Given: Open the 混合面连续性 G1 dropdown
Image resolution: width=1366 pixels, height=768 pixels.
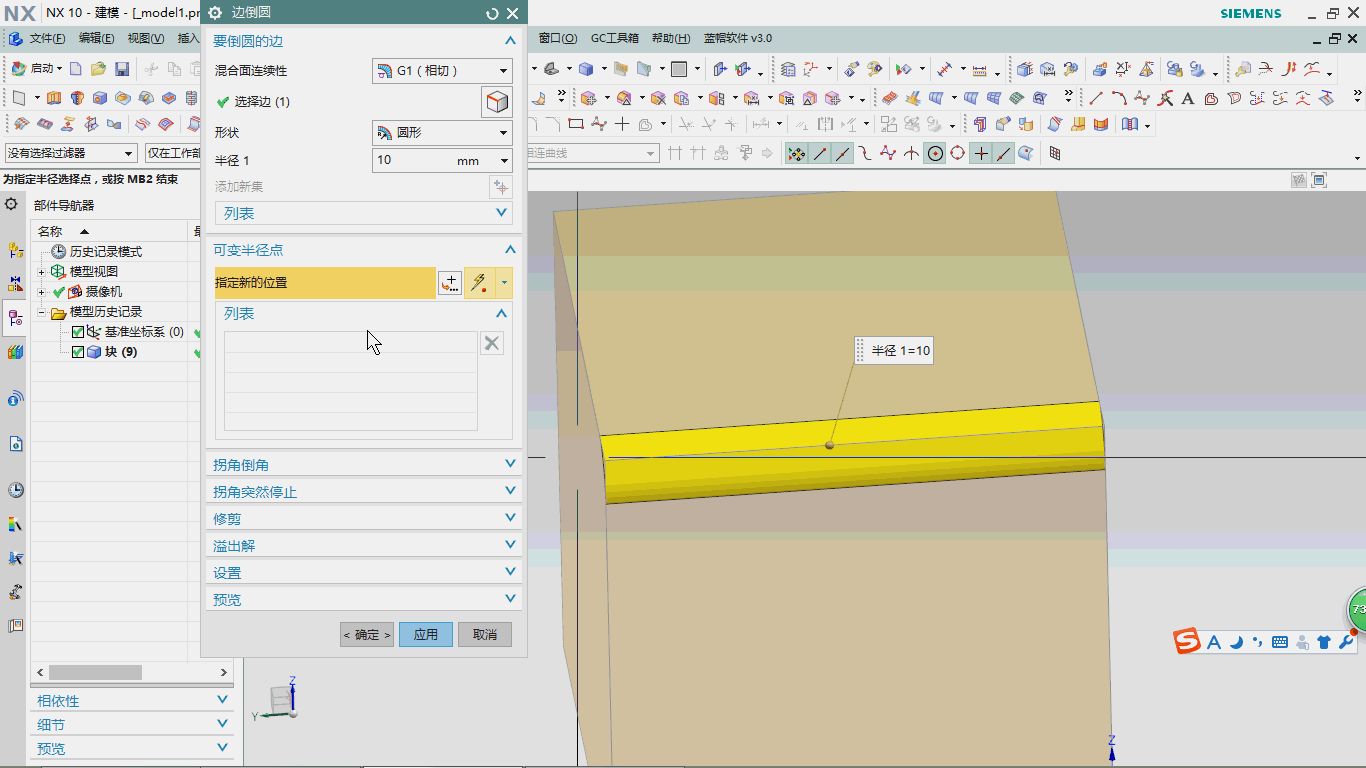Looking at the screenshot, I should coord(442,71).
